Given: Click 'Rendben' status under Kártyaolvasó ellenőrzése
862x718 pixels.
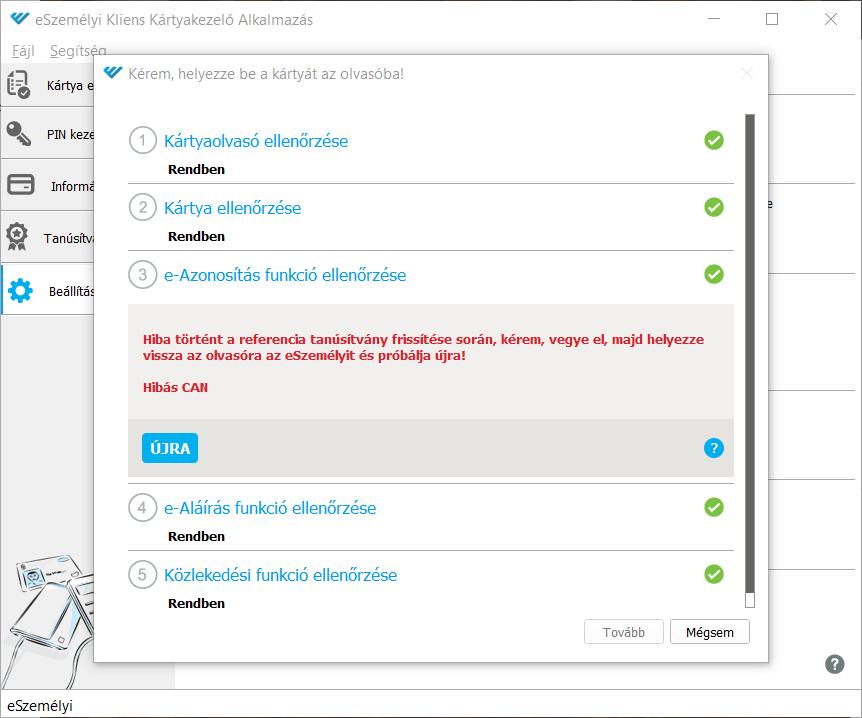Looking at the screenshot, I should 196,169.
